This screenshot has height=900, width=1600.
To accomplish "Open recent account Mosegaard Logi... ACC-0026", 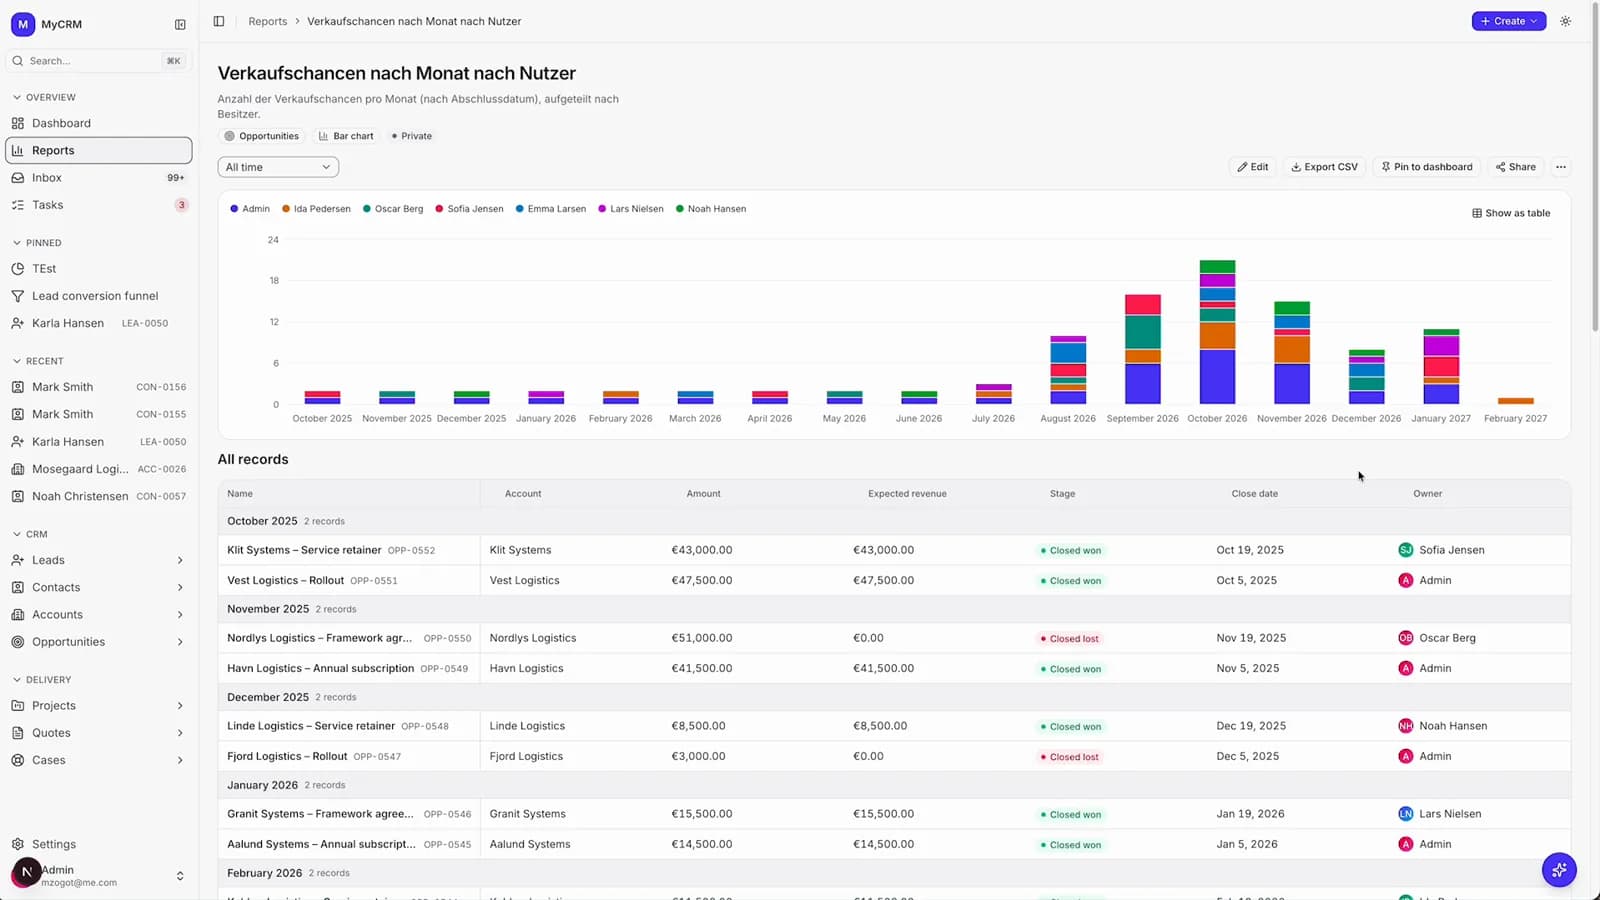I will [x=99, y=469].
